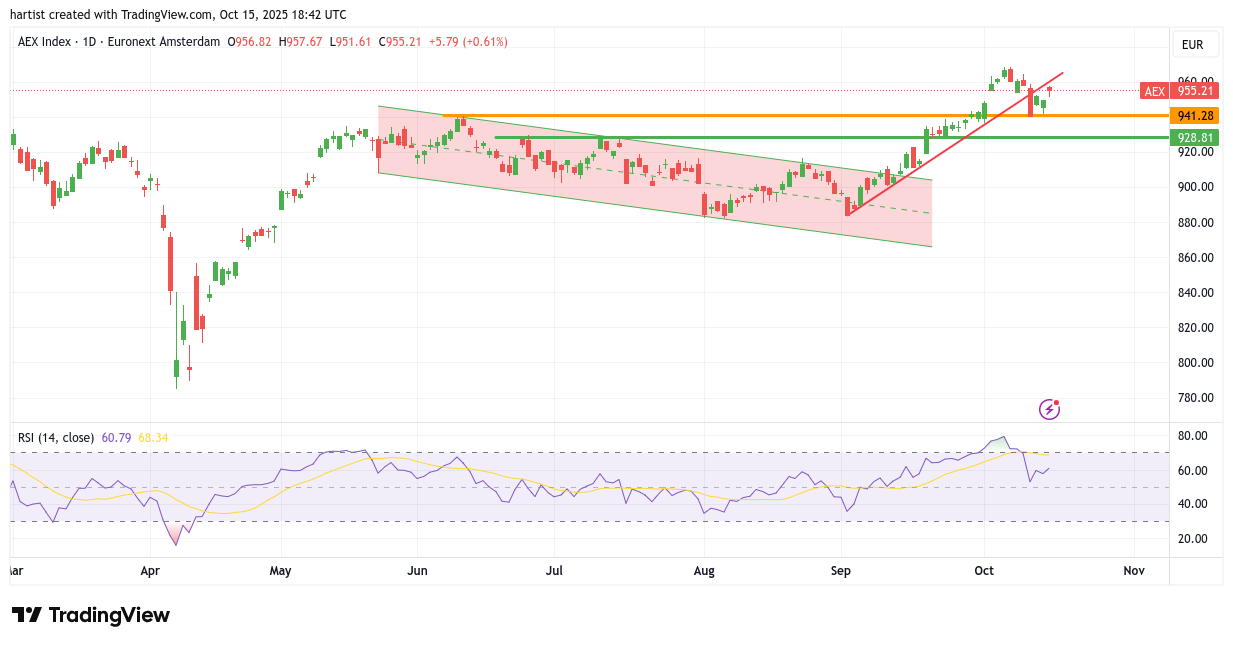Click the yellow RSI average value 68.34
Image resolution: width=1233 pixels, height=645 pixels.
click(x=153, y=437)
